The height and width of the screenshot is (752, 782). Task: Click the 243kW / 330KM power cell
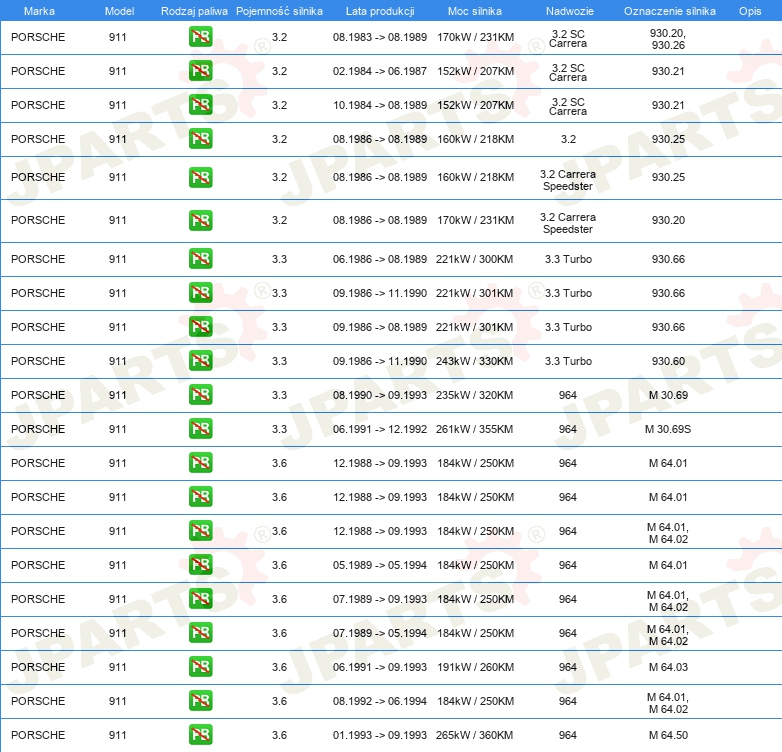[474, 361]
